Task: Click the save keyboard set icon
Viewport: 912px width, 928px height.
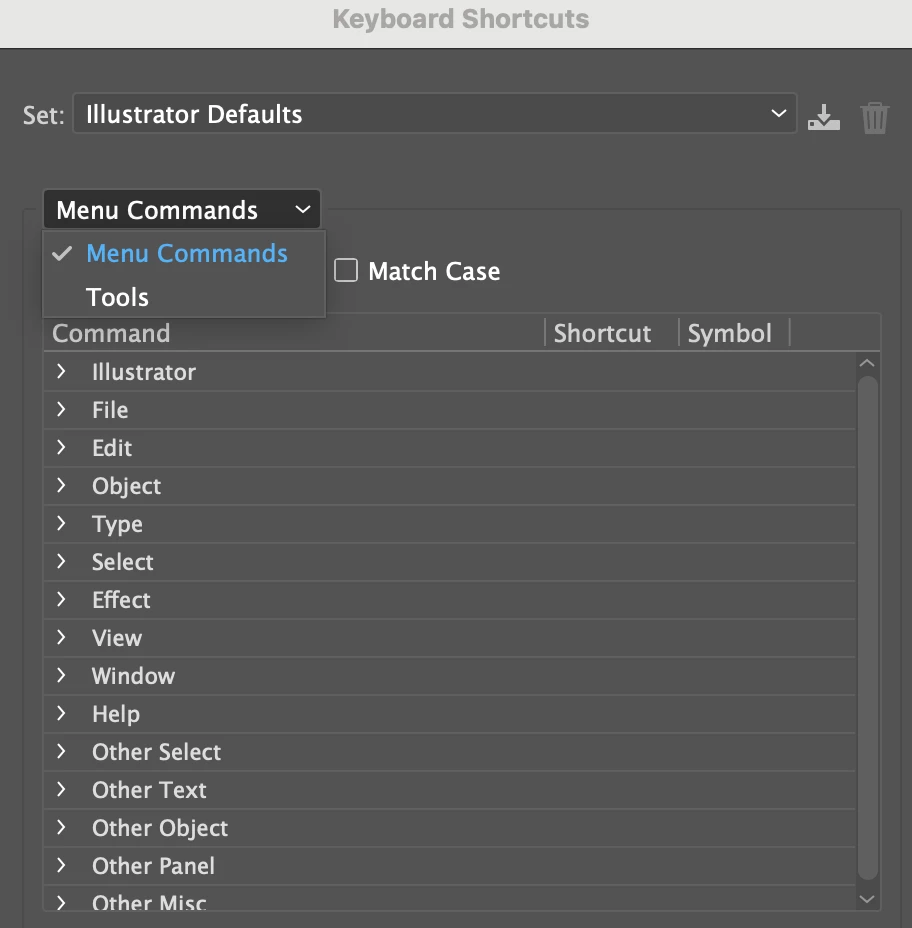Action: click(823, 117)
